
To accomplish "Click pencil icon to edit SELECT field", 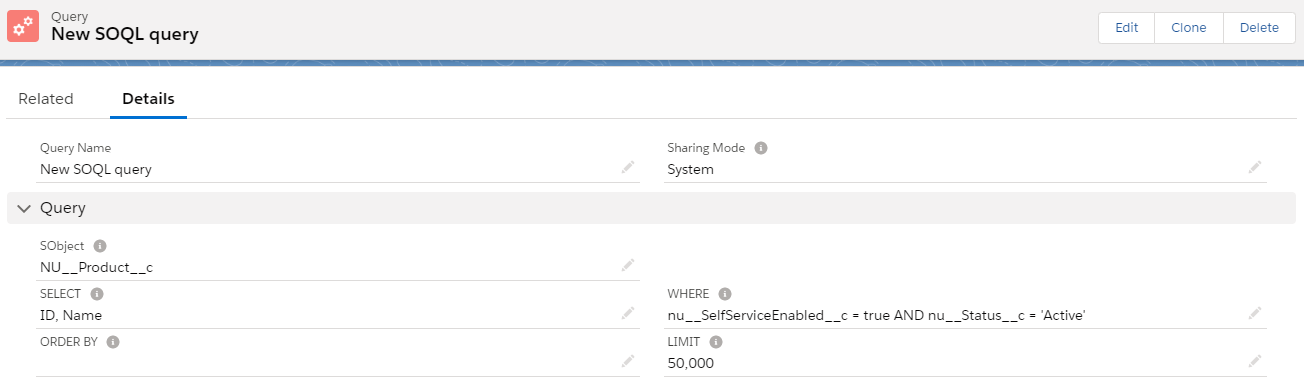I will click(628, 314).
